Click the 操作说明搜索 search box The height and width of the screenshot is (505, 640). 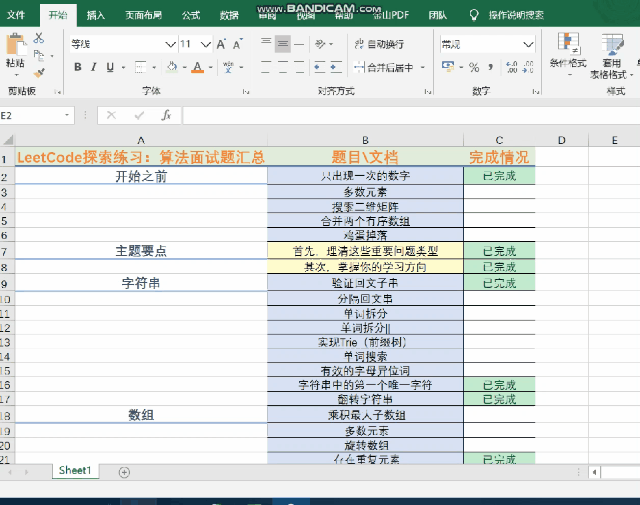tap(516, 15)
